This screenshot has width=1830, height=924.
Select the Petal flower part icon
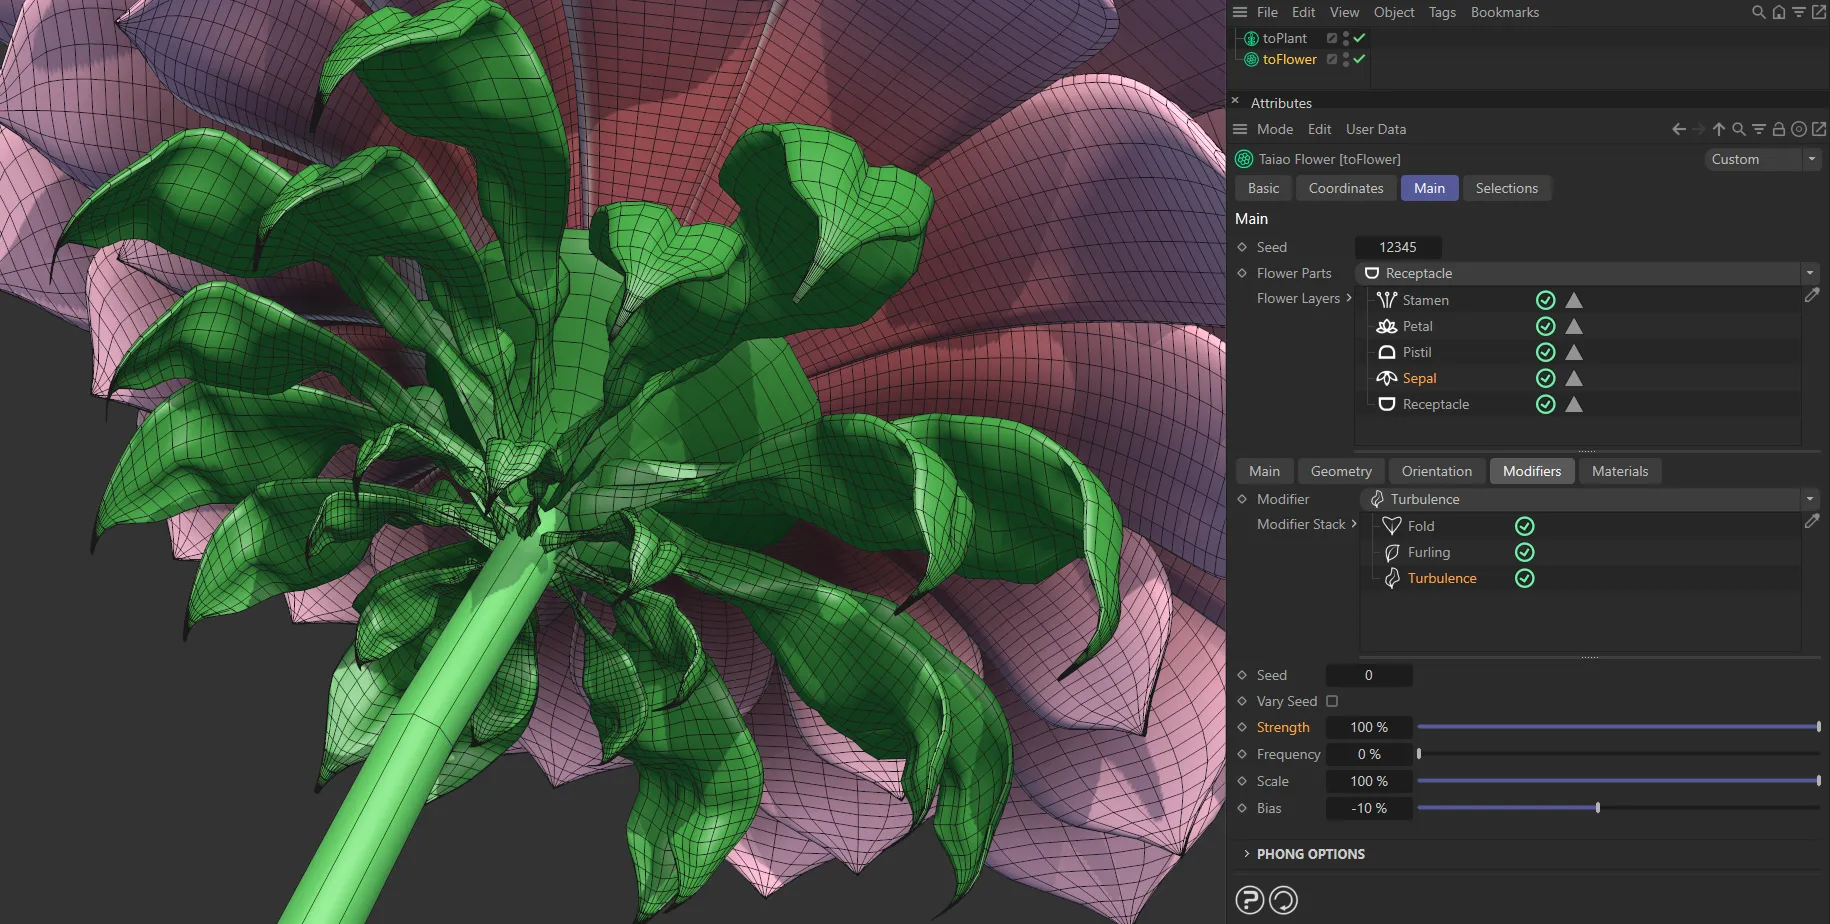1387,325
